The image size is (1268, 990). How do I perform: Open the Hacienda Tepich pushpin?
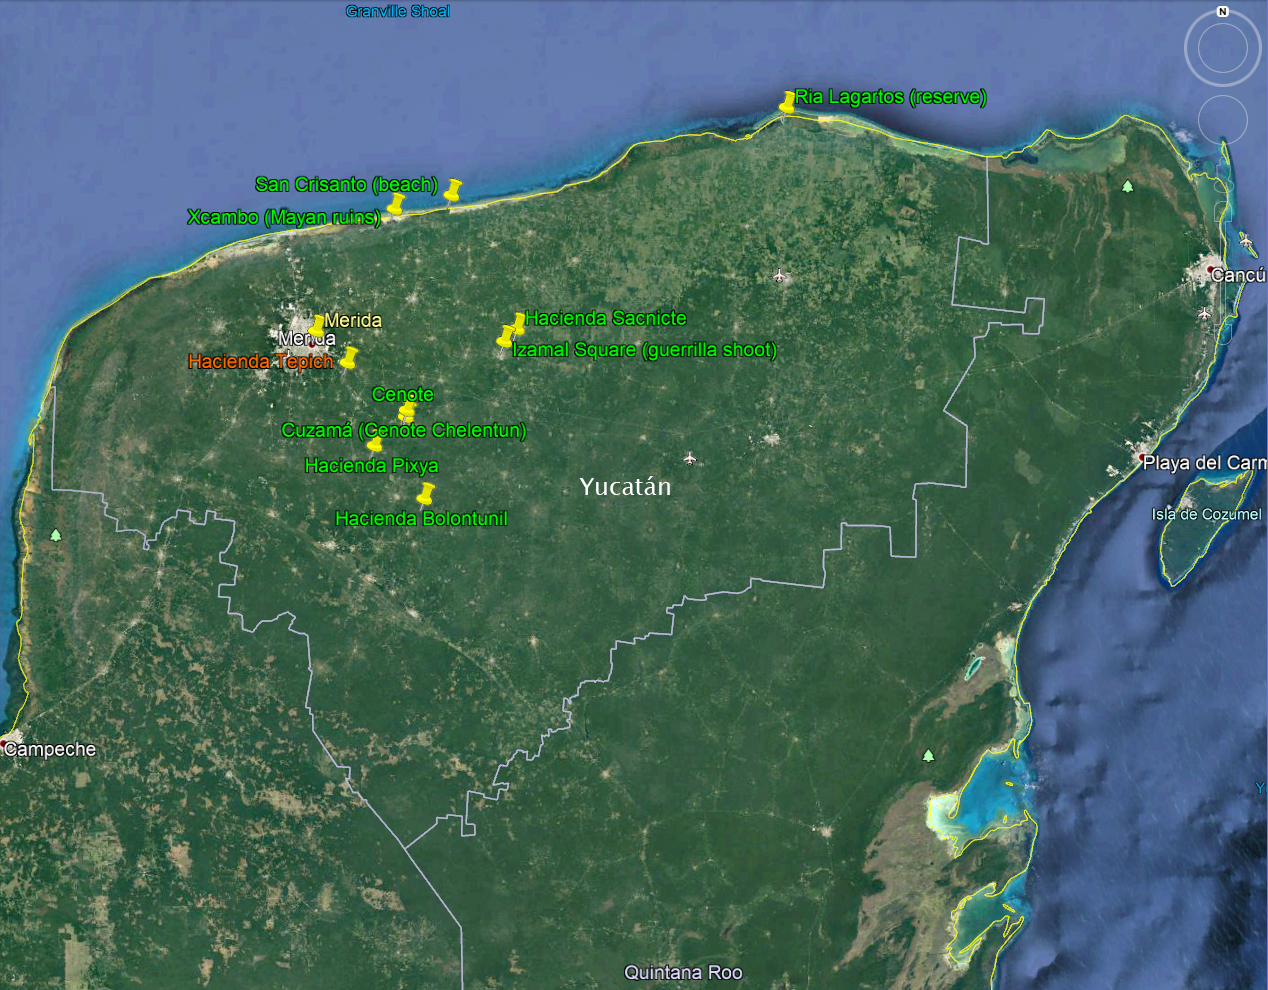[x=348, y=357]
